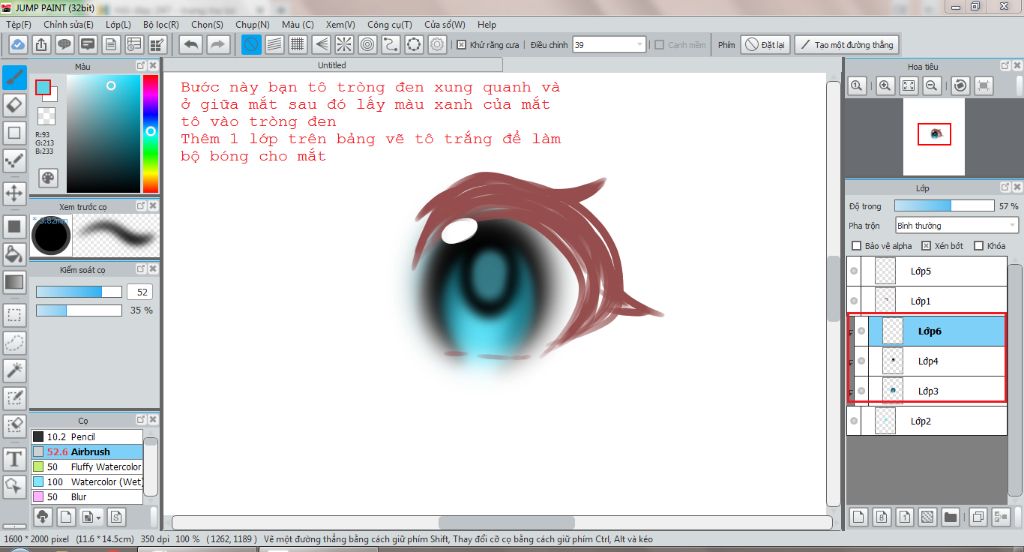The height and width of the screenshot is (552, 1024).
Task: Select the Blur brush
Action: pyautogui.click(x=87, y=496)
